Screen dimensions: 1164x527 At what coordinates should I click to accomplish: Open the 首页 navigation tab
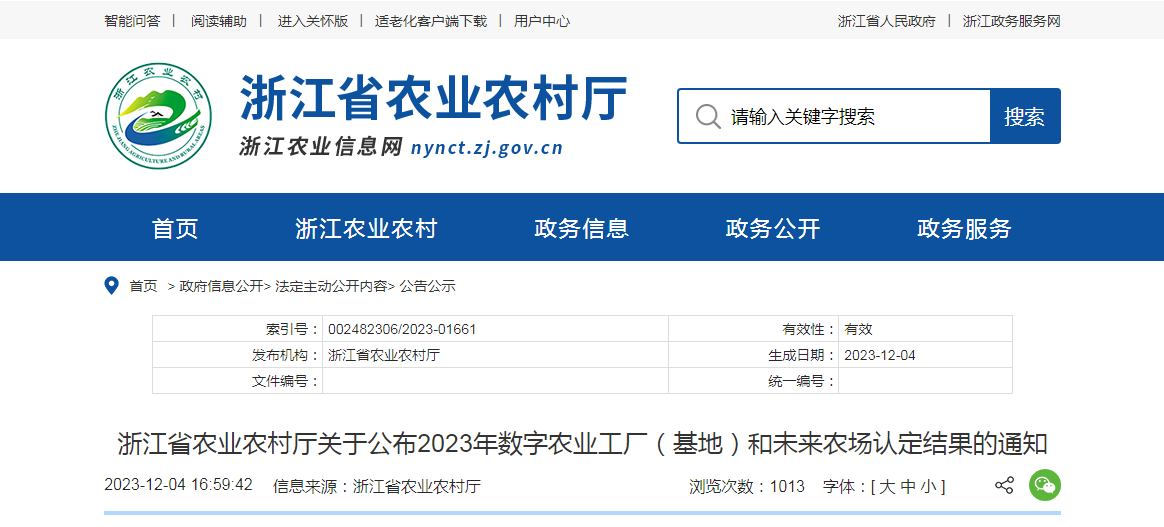(x=175, y=228)
